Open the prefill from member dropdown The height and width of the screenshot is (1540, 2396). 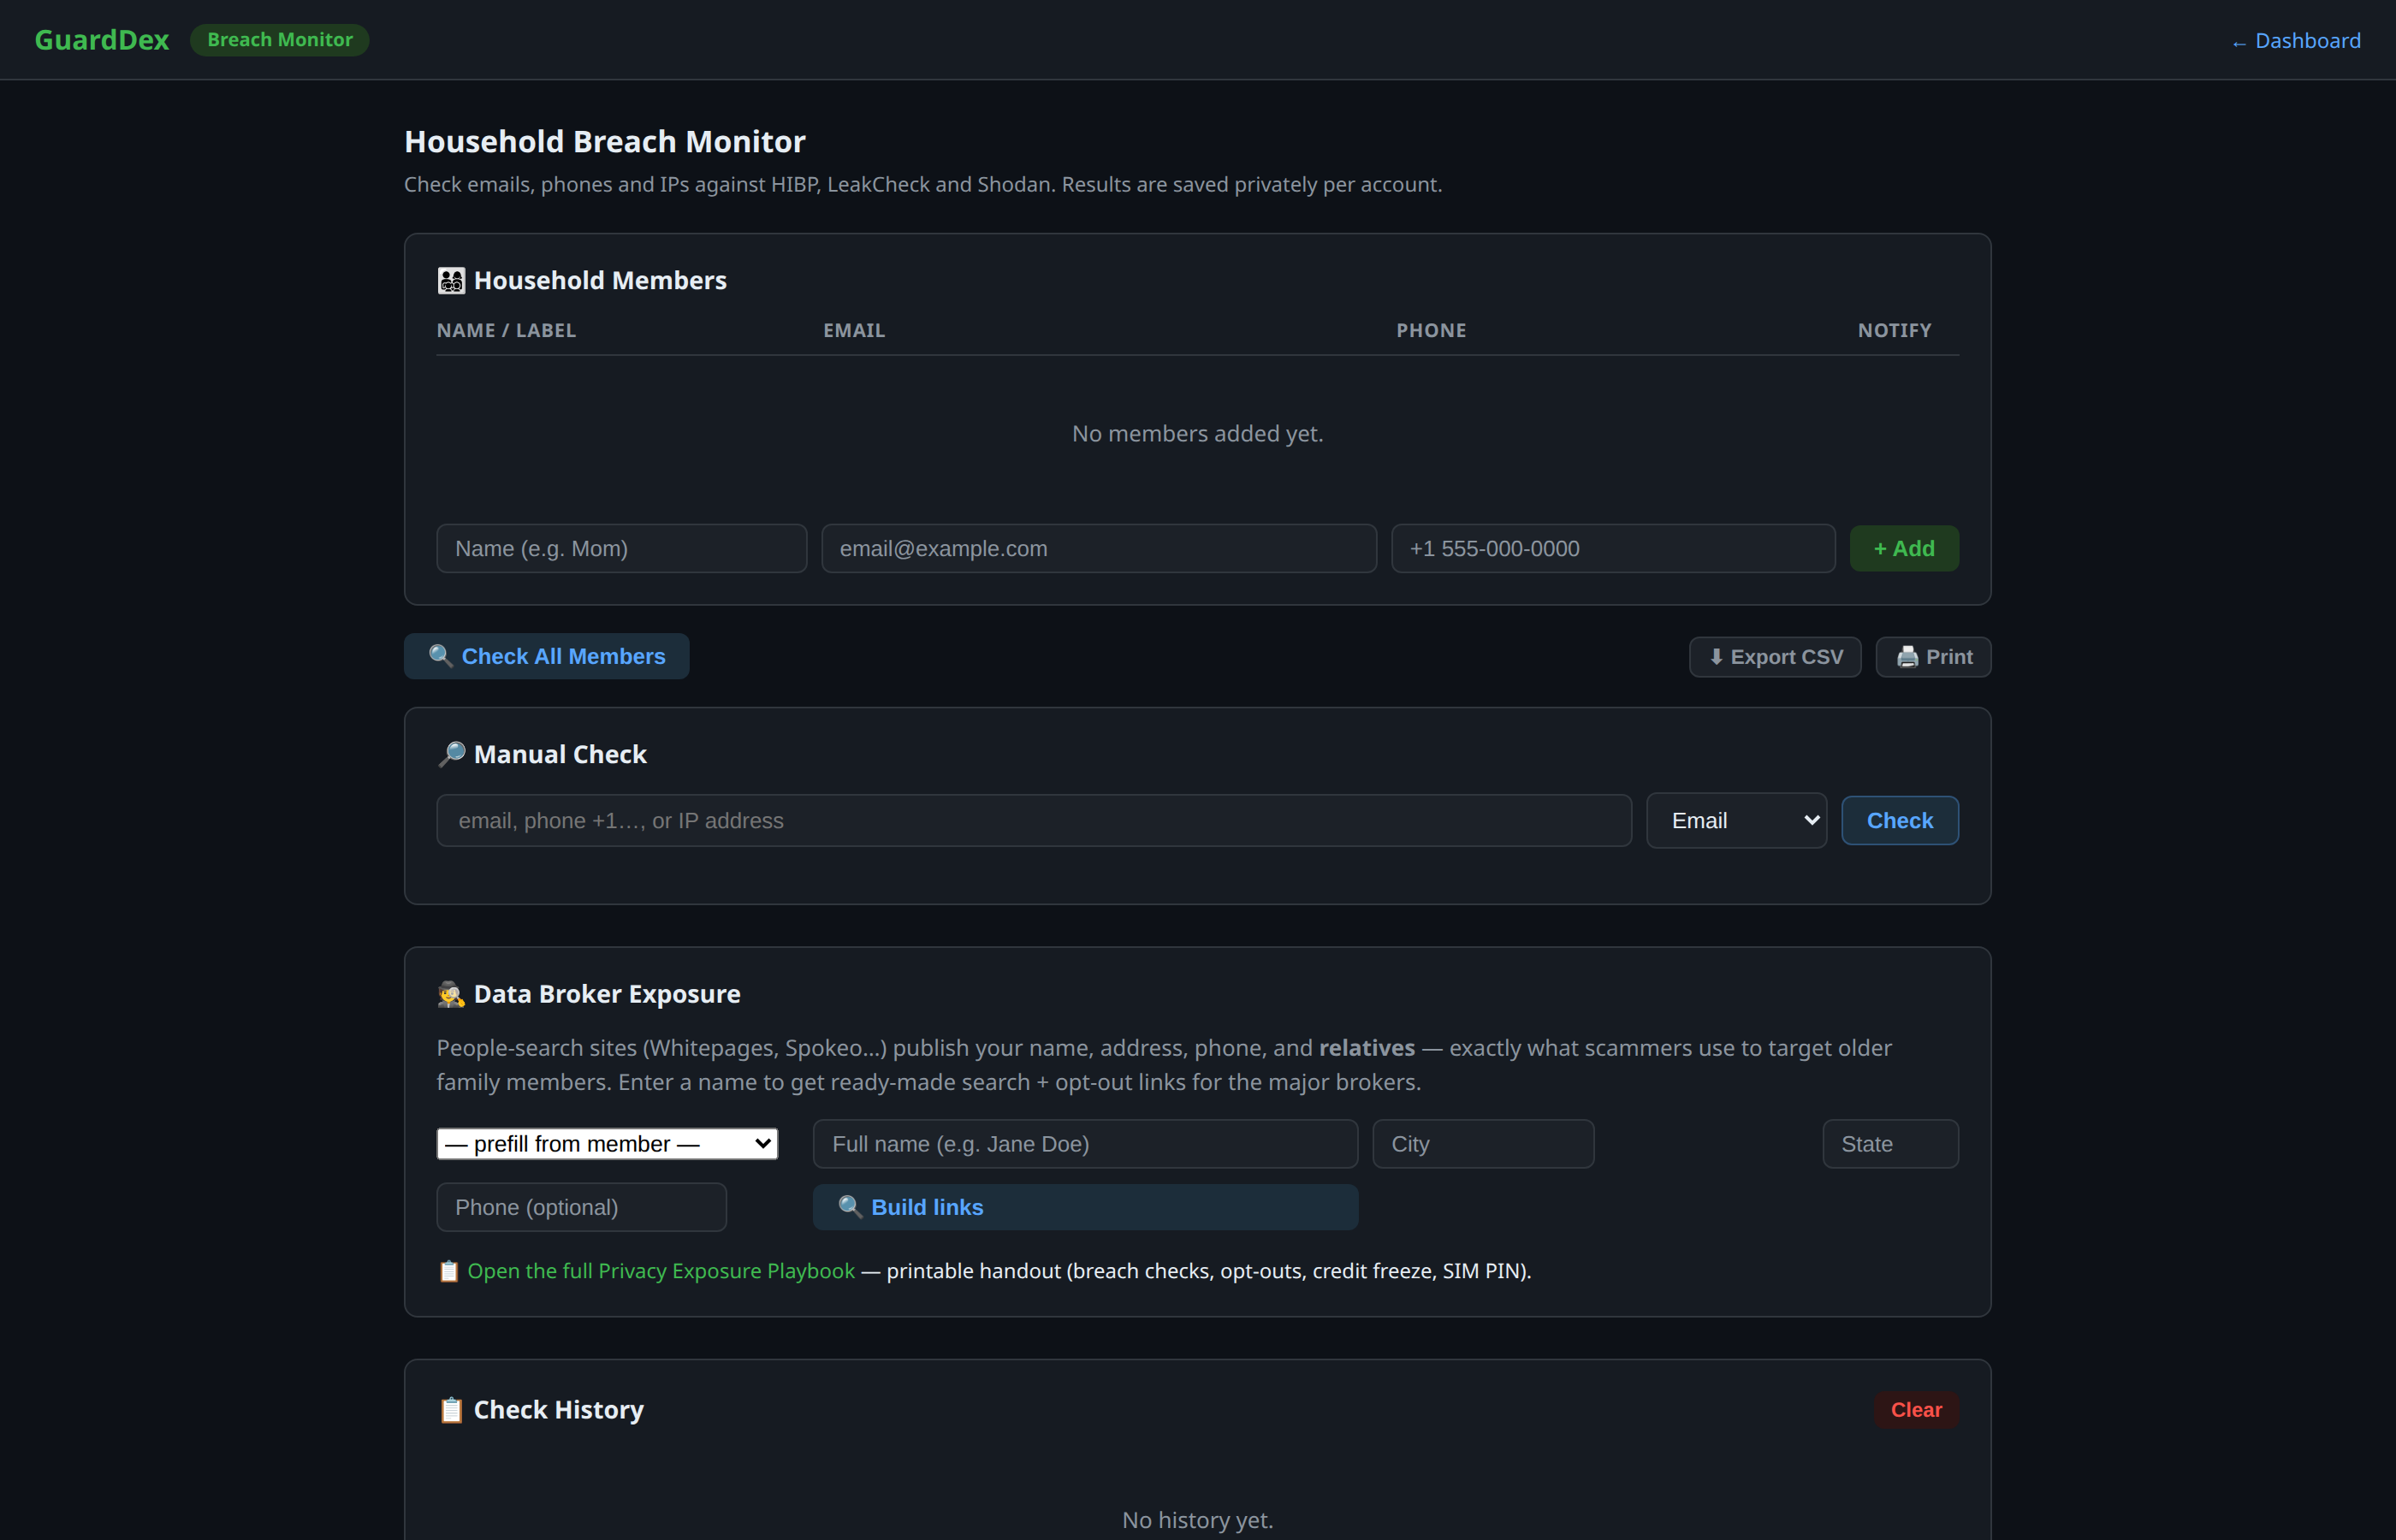pyautogui.click(x=607, y=1144)
